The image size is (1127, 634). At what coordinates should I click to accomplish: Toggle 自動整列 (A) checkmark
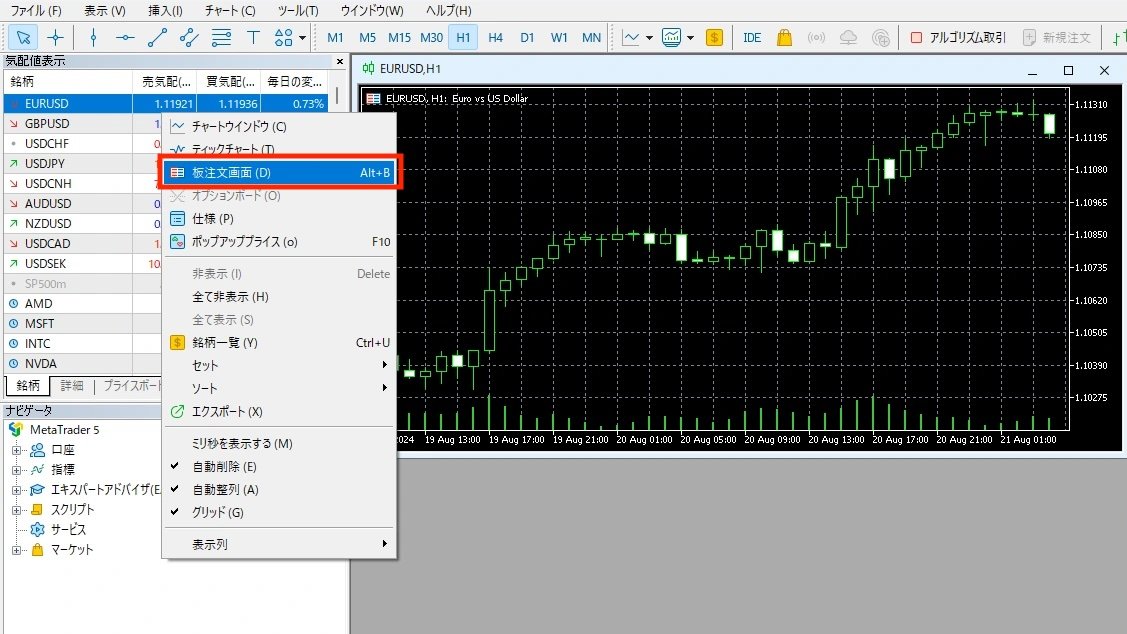click(x=280, y=490)
